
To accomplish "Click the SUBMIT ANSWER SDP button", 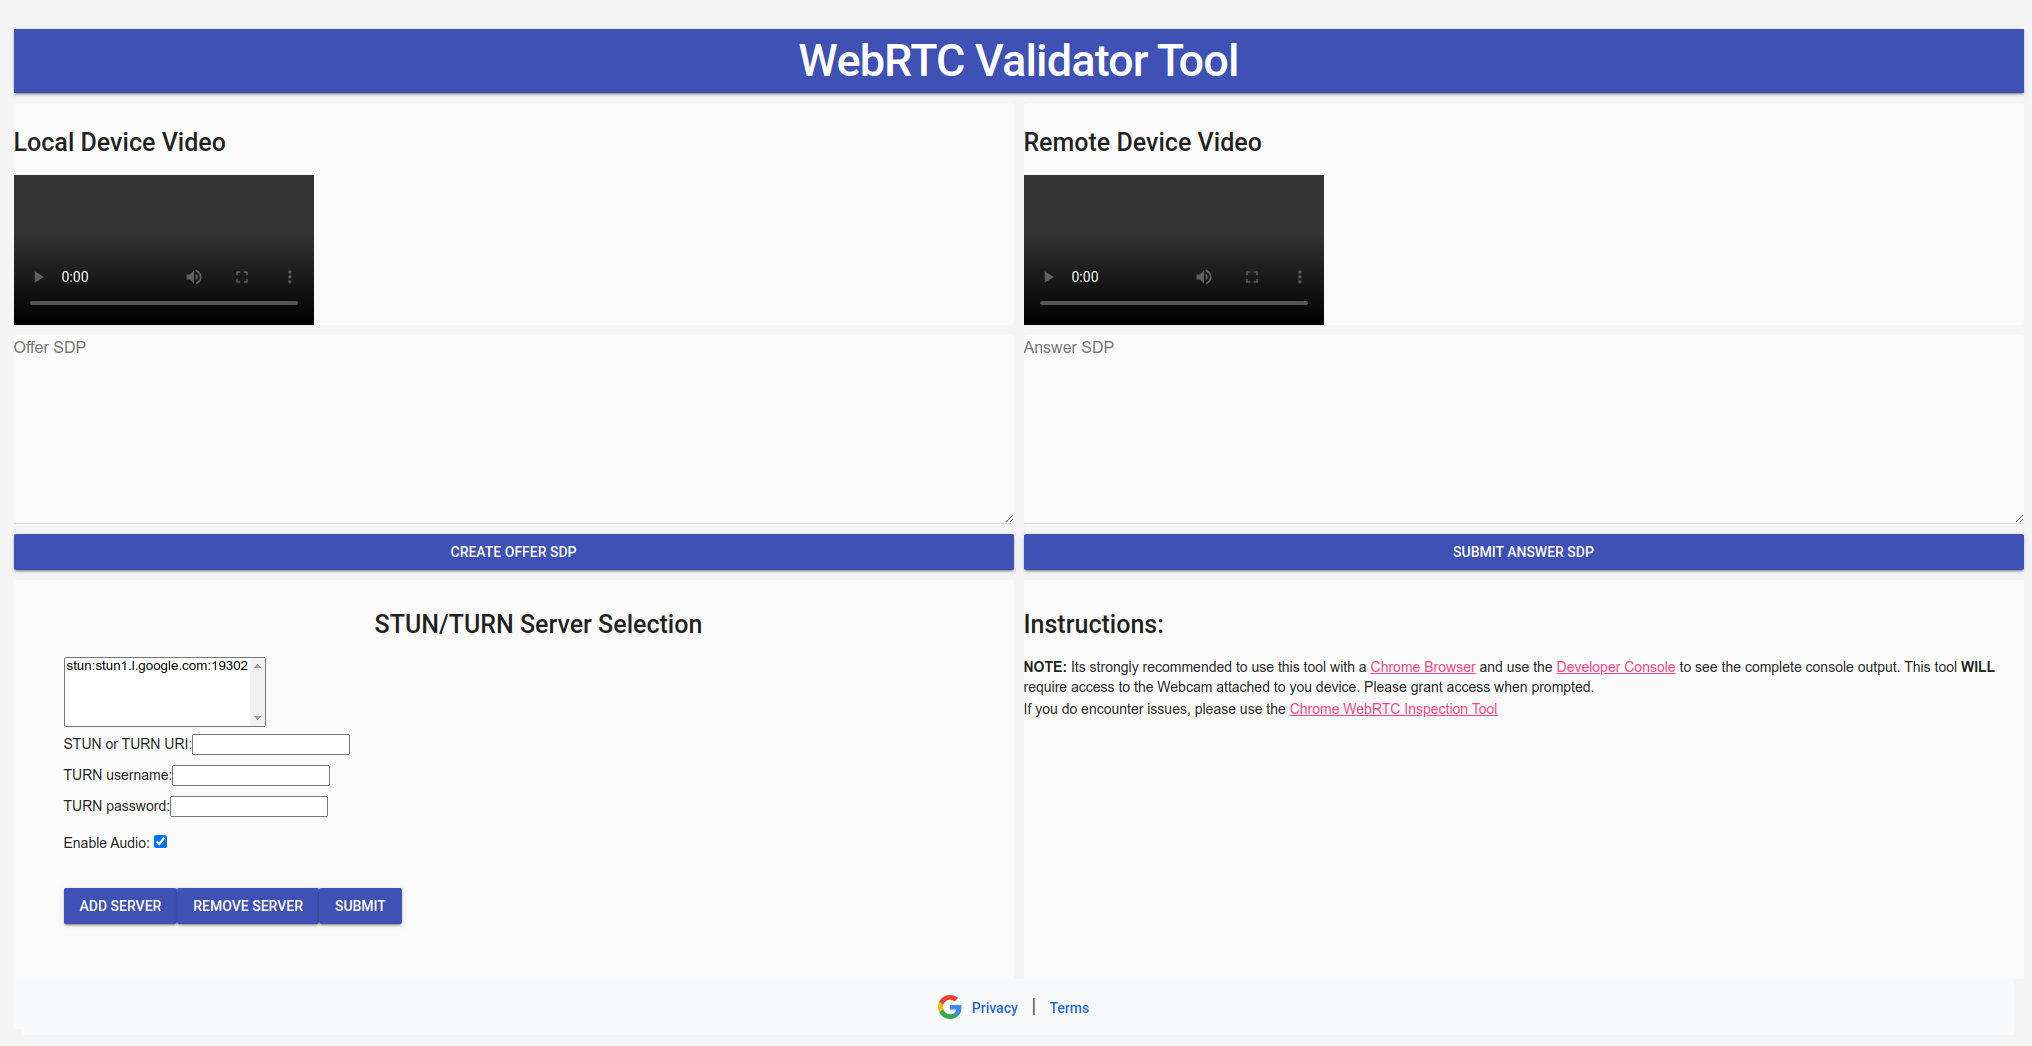I will 1522,551.
